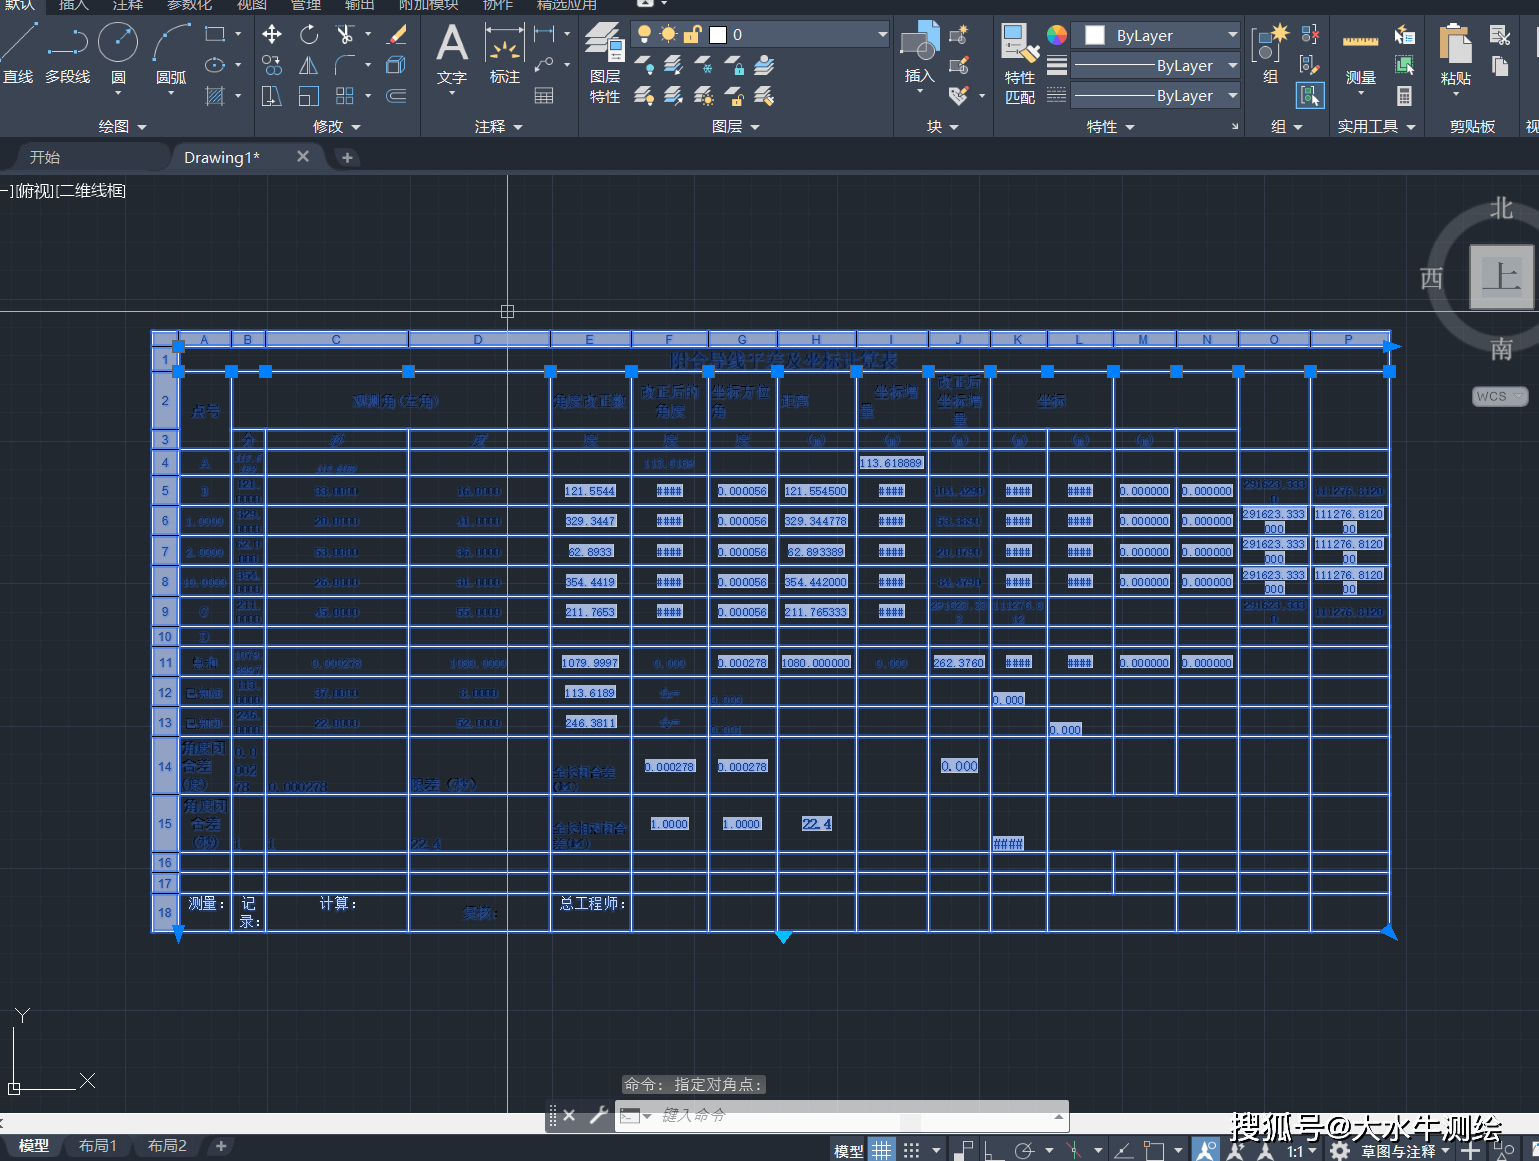1539x1161 pixels.
Task: Click the clipboard Cut icon
Action: point(1500,35)
